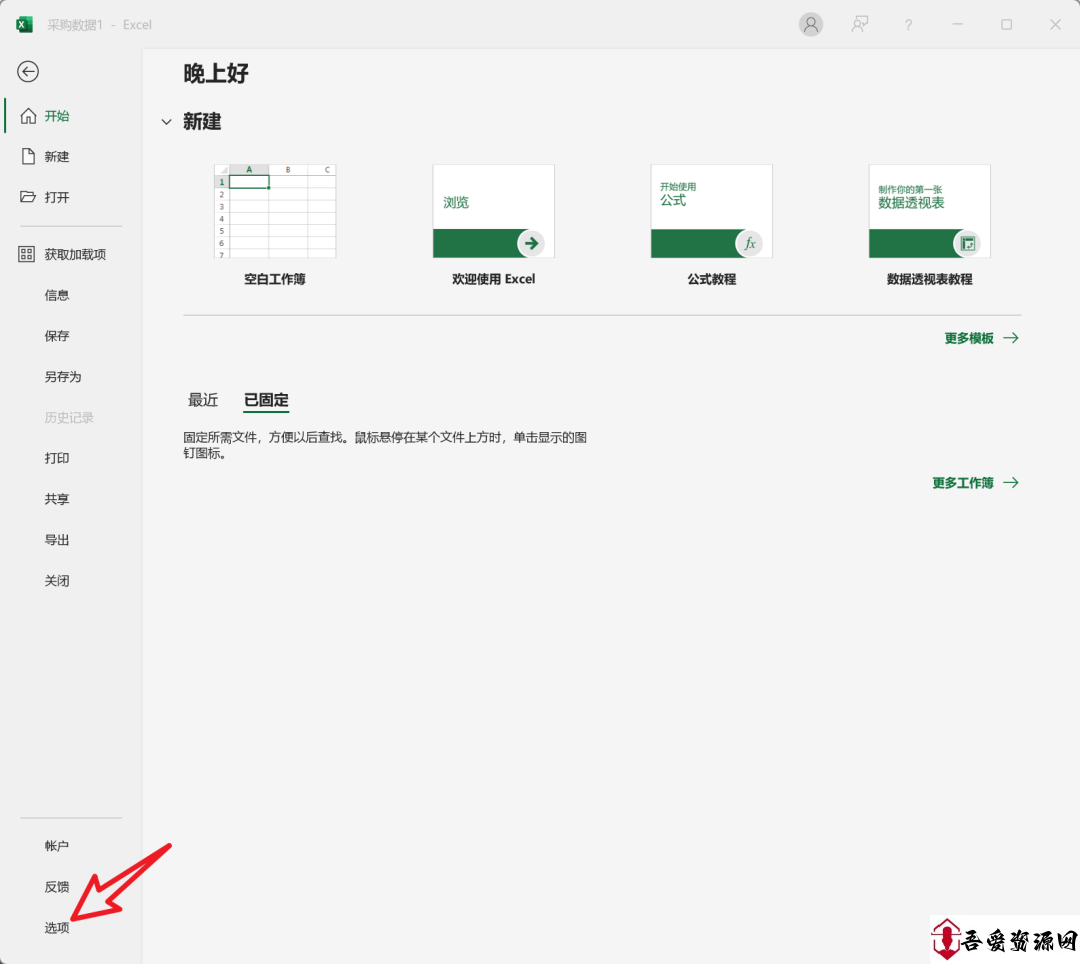The height and width of the screenshot is (964, 1080).
Task: Open 选项 in the sidebar
Action: (57, 928)
